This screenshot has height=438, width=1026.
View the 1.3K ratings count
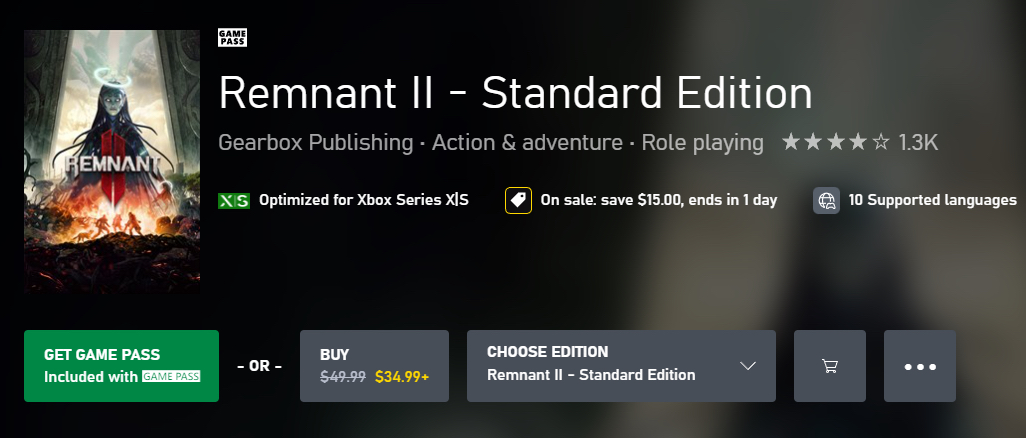[x=918, y=143]
